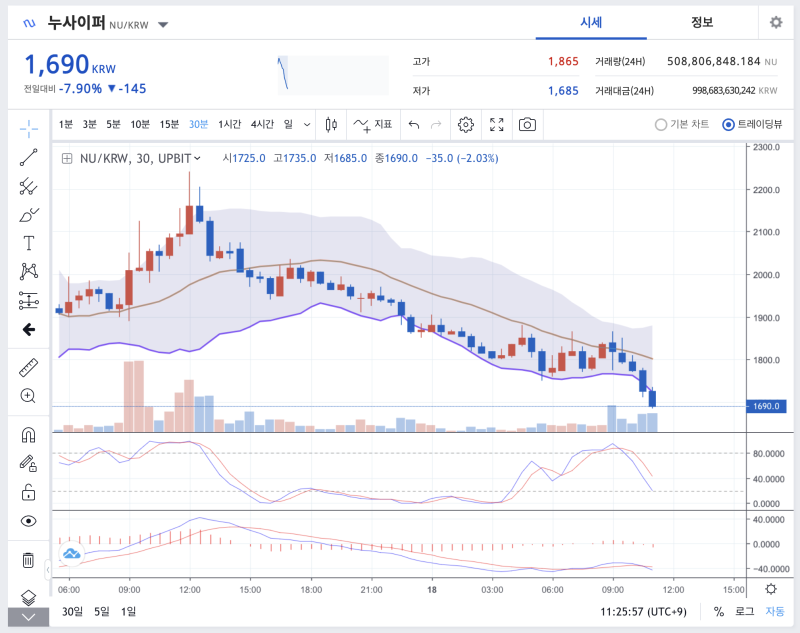800x633 pixels.
Task: Toggle stay in drawing mode pencil-lock
Action: [29, 463]
